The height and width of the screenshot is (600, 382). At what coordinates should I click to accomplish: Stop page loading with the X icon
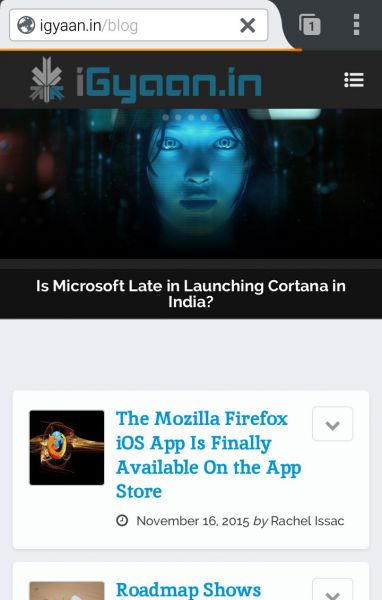(248, 26)
